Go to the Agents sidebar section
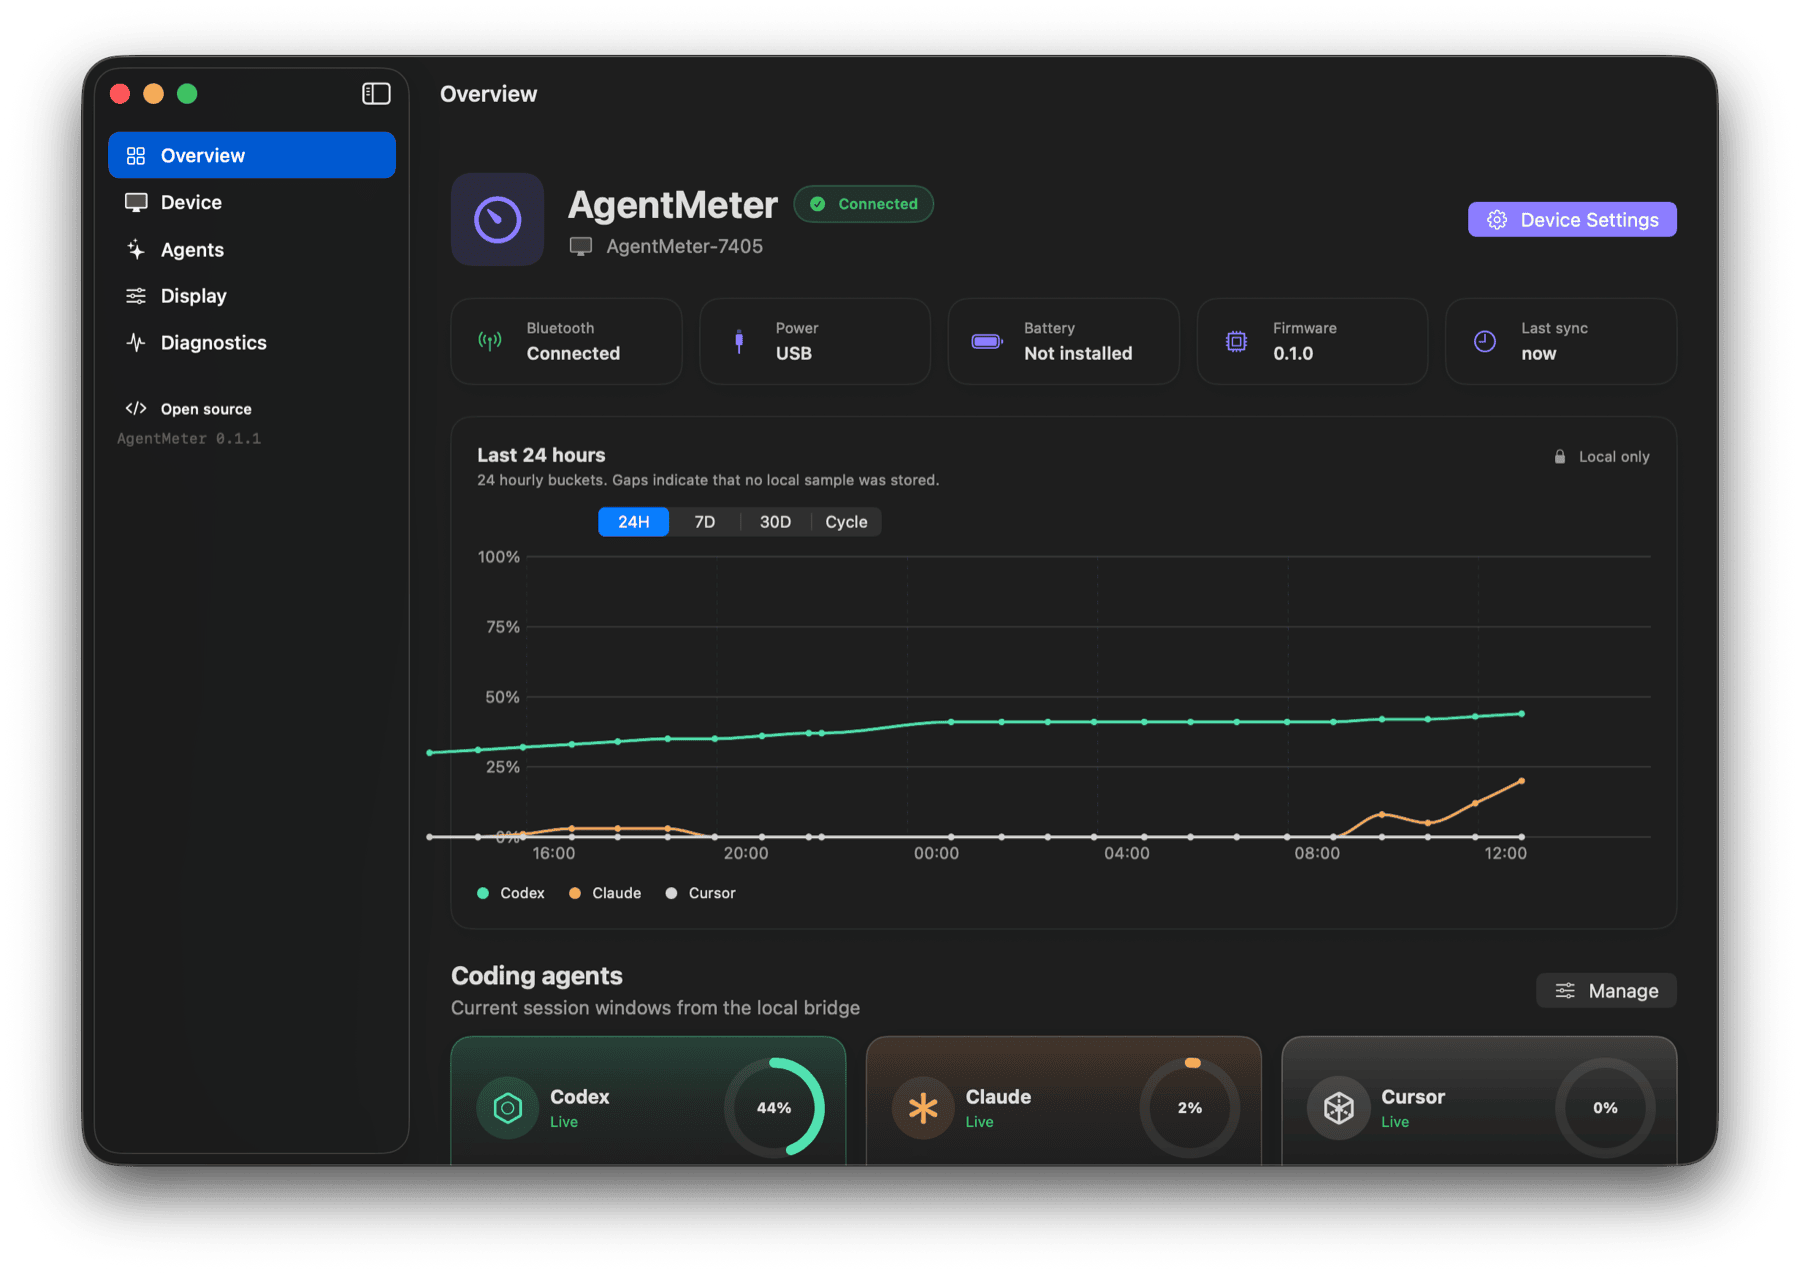Viewport: 1800px width, 1274px height. pos(252,249)
